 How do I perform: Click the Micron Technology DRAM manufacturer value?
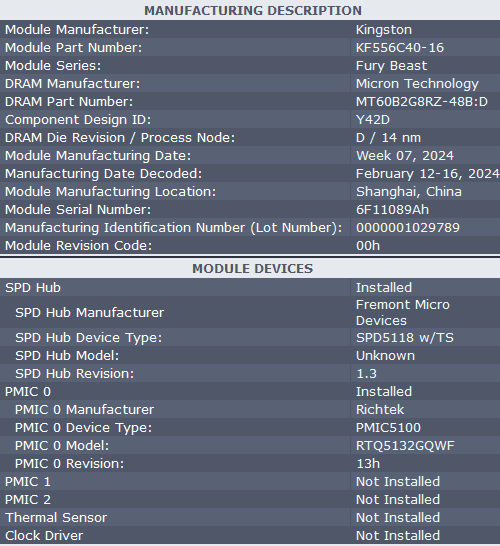(x=417, y=84)
